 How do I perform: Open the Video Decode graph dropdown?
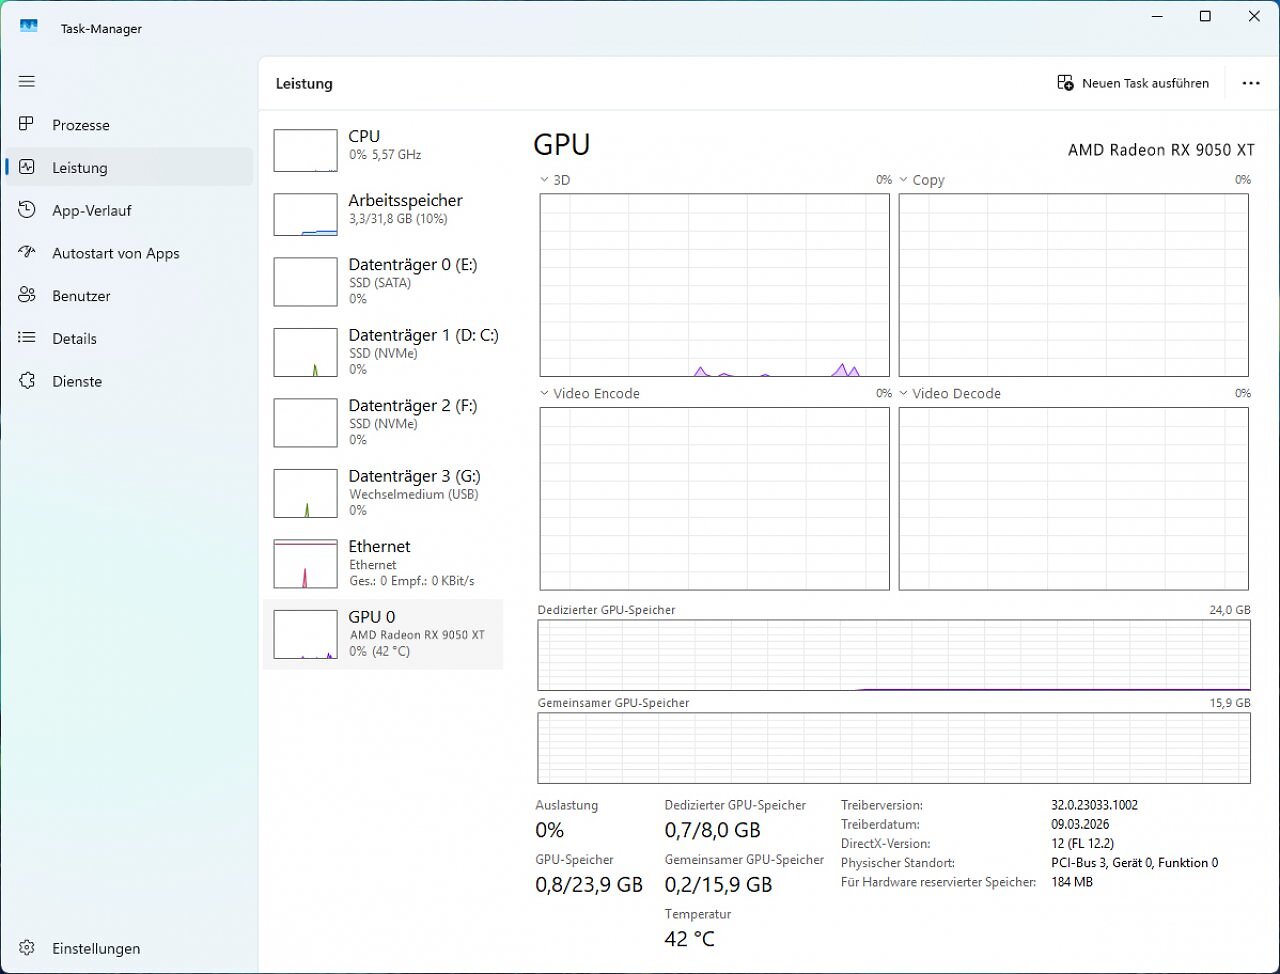(904, 394)
